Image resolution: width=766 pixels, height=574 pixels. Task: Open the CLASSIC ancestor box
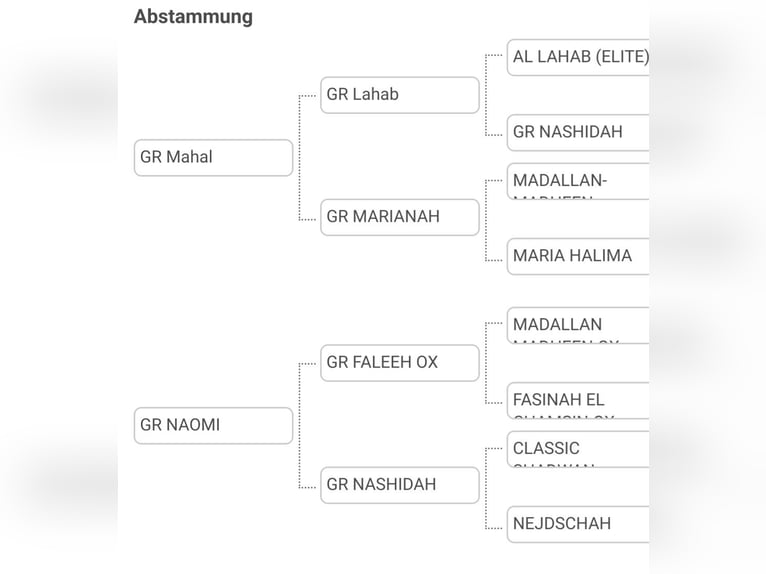578,449
